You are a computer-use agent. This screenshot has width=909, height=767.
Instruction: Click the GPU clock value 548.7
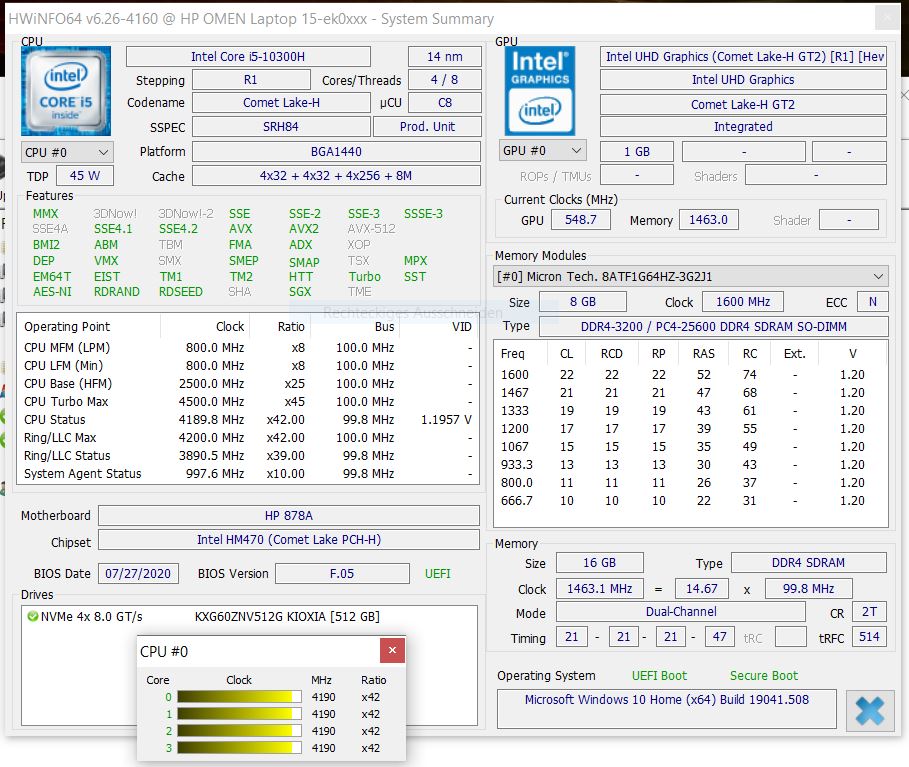pyautogui.click(x=580, y=220)
